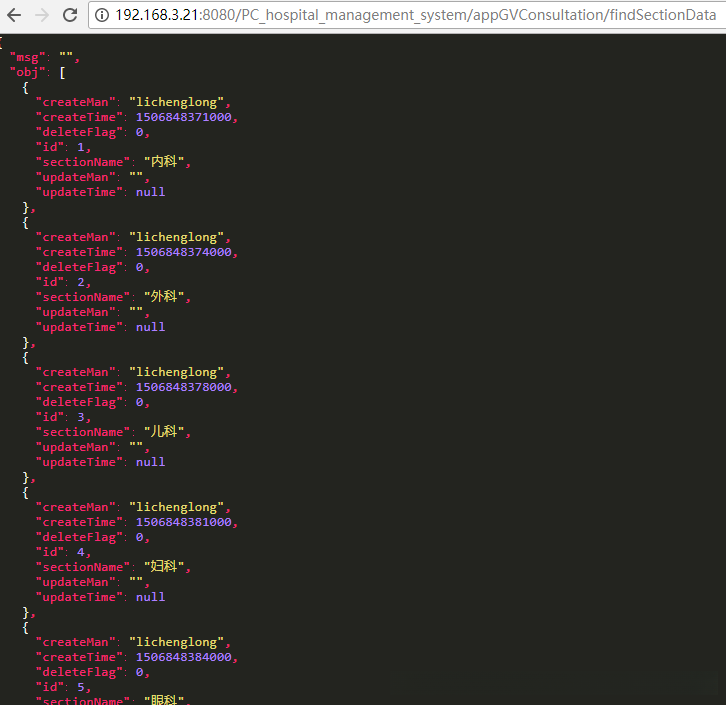Screen dimensions: 726x705
Task: Click createTime value 1506848378000
Action: [x=183, y=387]
